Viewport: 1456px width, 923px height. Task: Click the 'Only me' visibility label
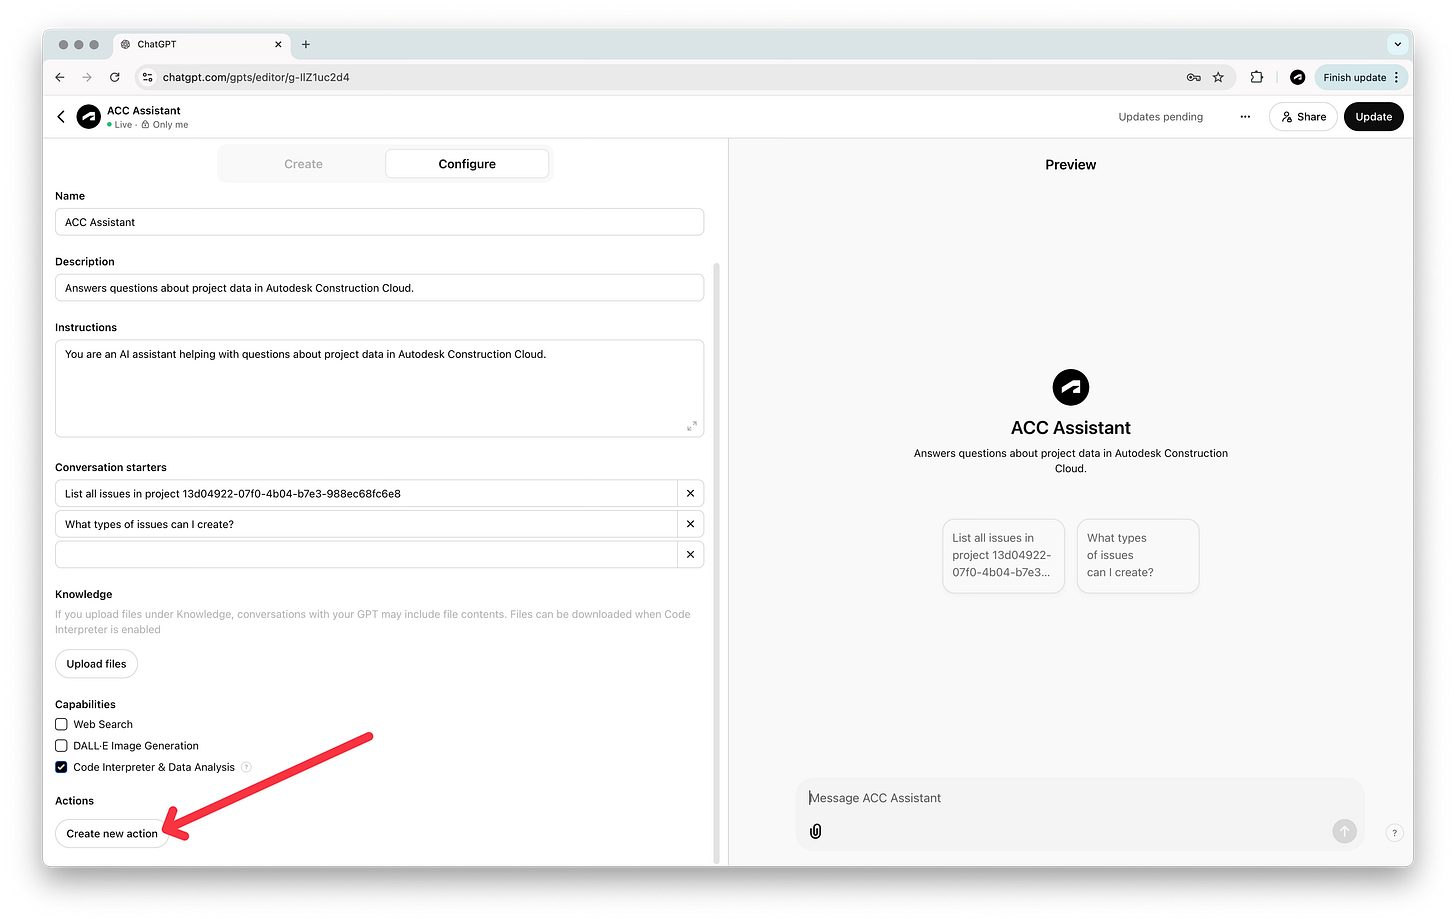pos(170,125)
